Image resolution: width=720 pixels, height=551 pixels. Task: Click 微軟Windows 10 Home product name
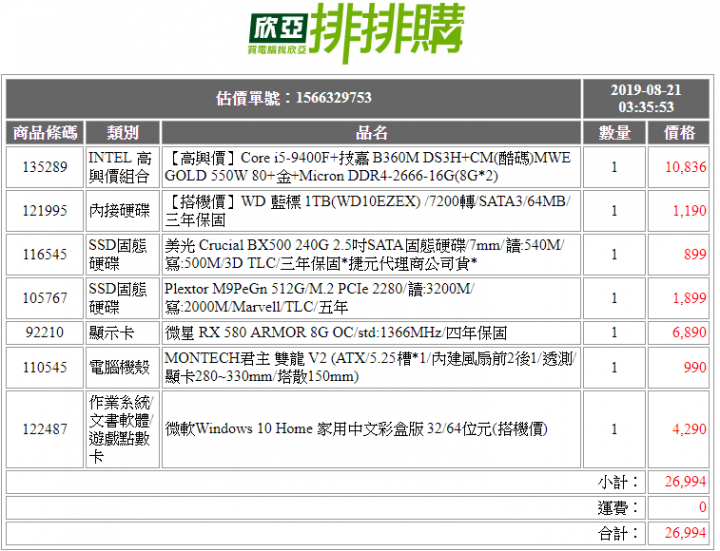pos(356,429)
